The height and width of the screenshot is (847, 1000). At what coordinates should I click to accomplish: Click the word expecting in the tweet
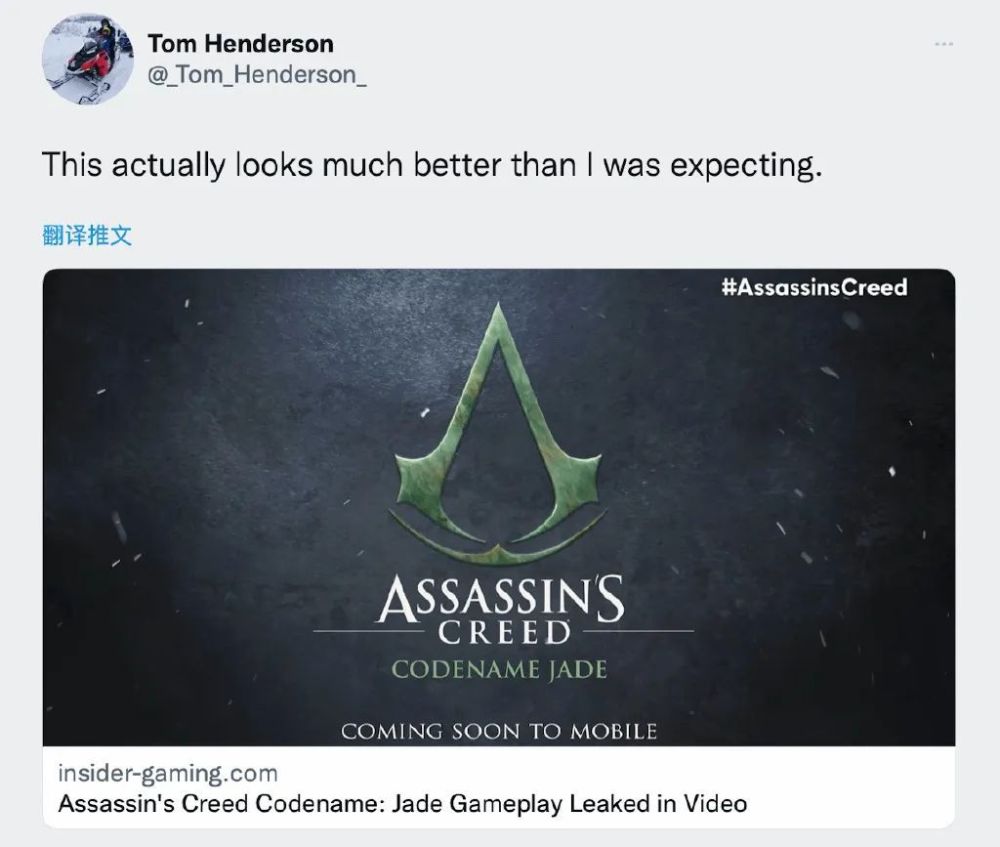[x=746, y=167]
